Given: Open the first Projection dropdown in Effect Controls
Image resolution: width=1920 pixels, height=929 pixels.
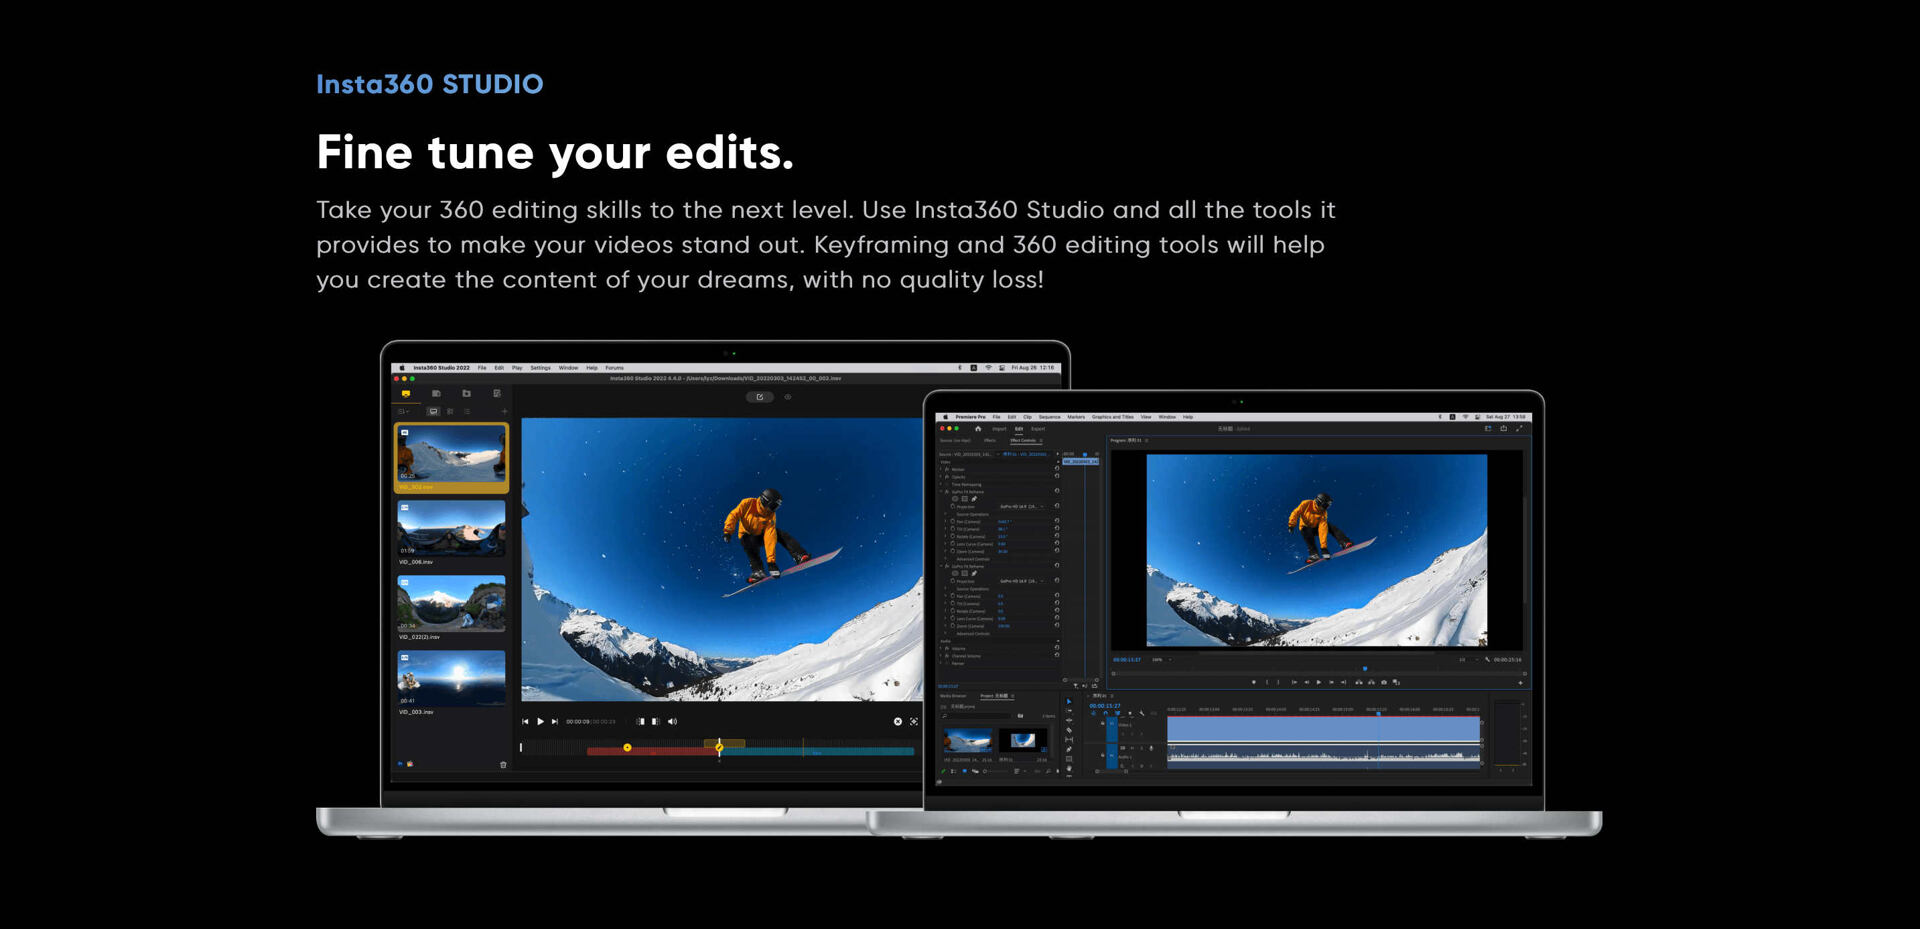Looking at the screenshot, I should [1021, 507].
